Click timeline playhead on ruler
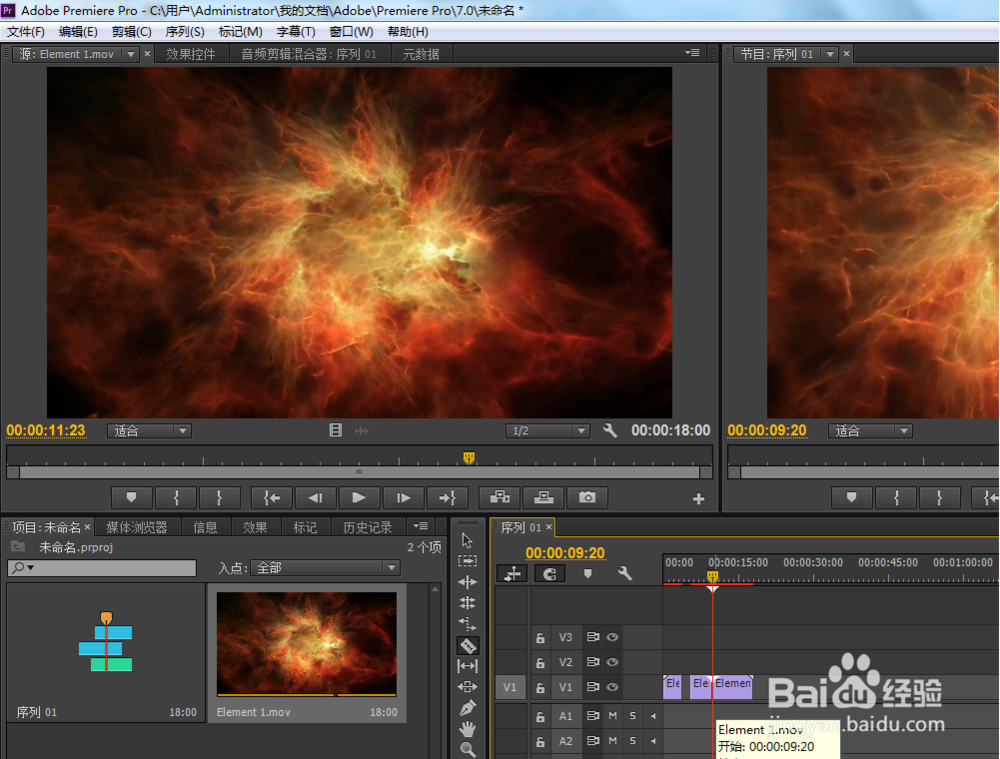1000x759 pixels. click(x=712, y=577)
